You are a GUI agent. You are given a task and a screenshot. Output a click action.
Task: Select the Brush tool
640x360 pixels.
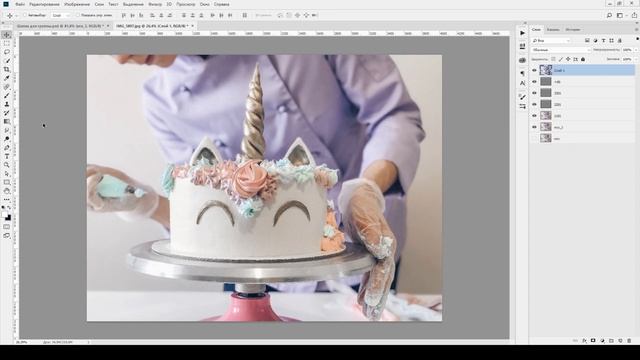click(x=7, y=96)
